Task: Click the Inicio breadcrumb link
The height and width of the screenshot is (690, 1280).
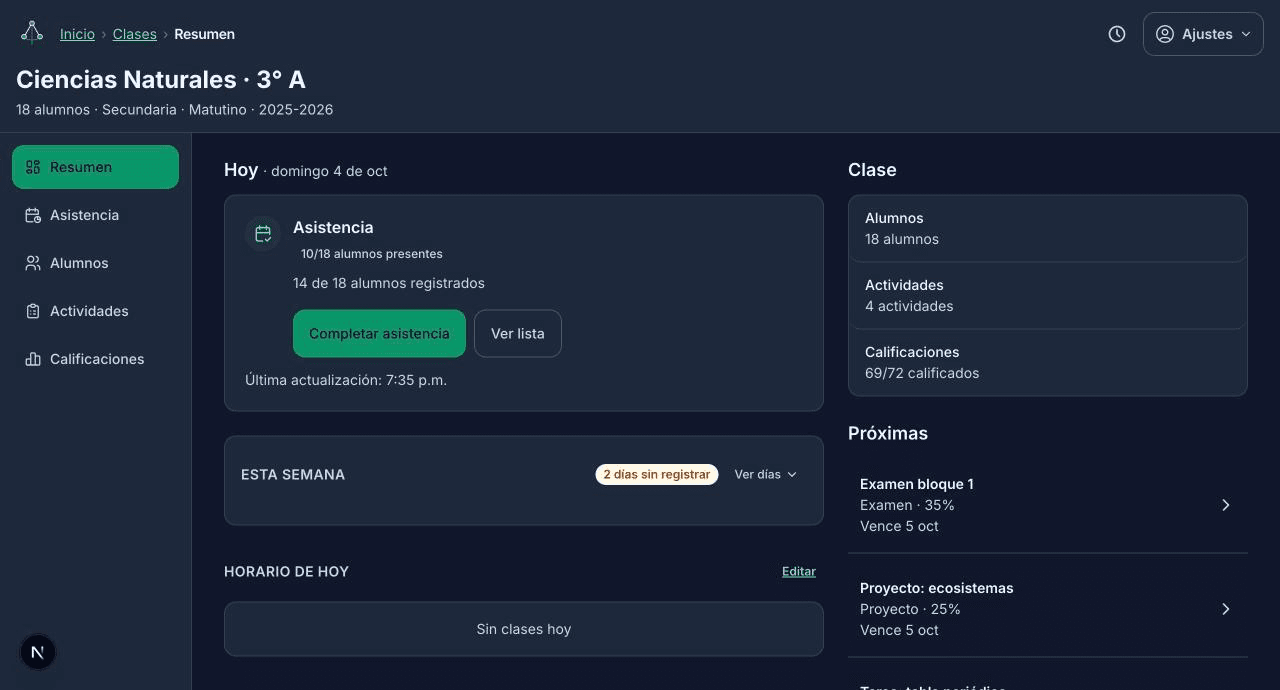Action: pyautogui.click(x=77, y=34)
